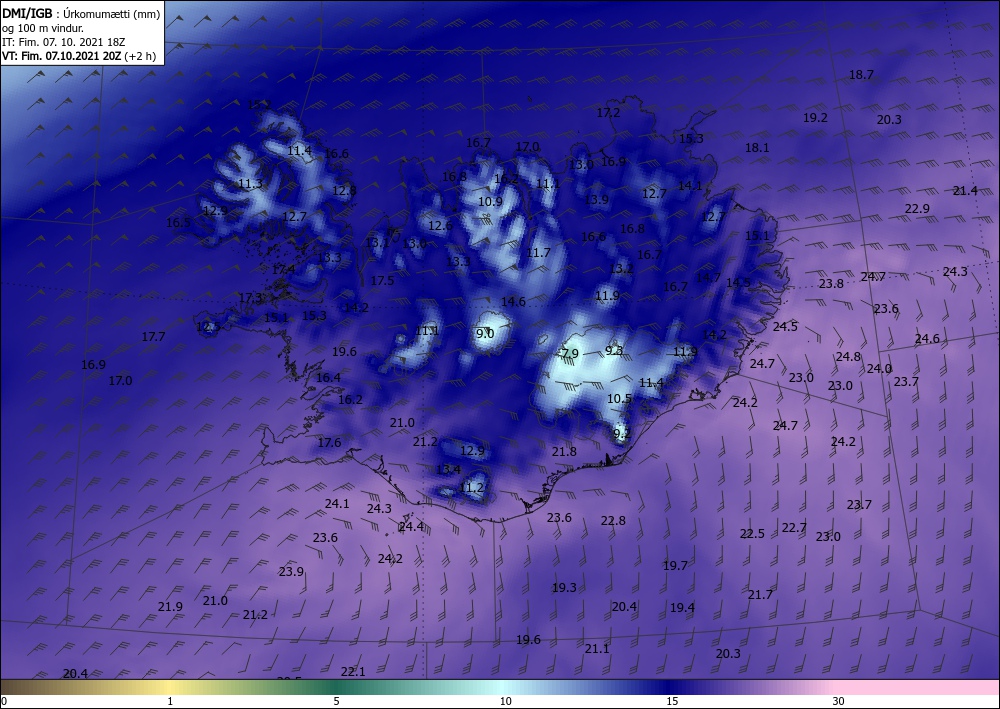This screenshot has width=1000, height=709.
Task: Click the 'VT: Fim. 07.10.2021 20Z (+2 h)' line
Action: pos(78,55)
